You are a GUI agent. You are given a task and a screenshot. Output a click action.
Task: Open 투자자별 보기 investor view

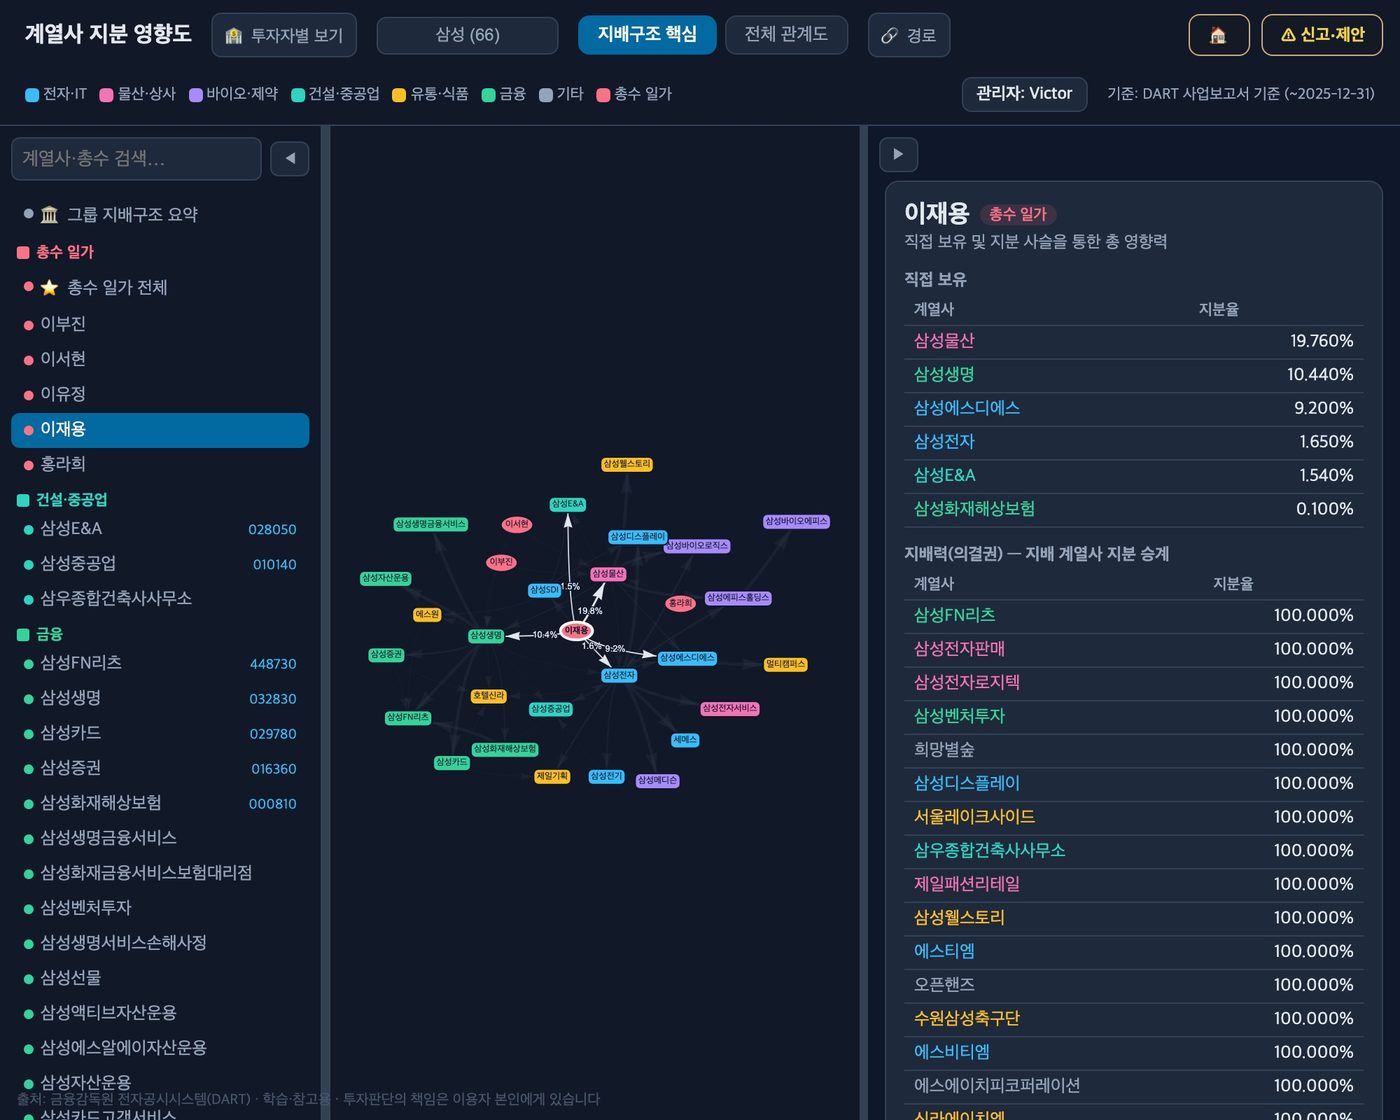tap(284, 35)
